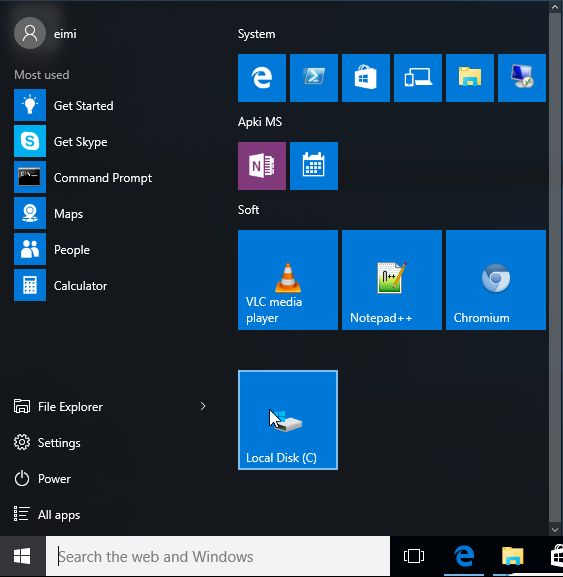Launch the OneNote tile
563x577 pixels.
262,166
